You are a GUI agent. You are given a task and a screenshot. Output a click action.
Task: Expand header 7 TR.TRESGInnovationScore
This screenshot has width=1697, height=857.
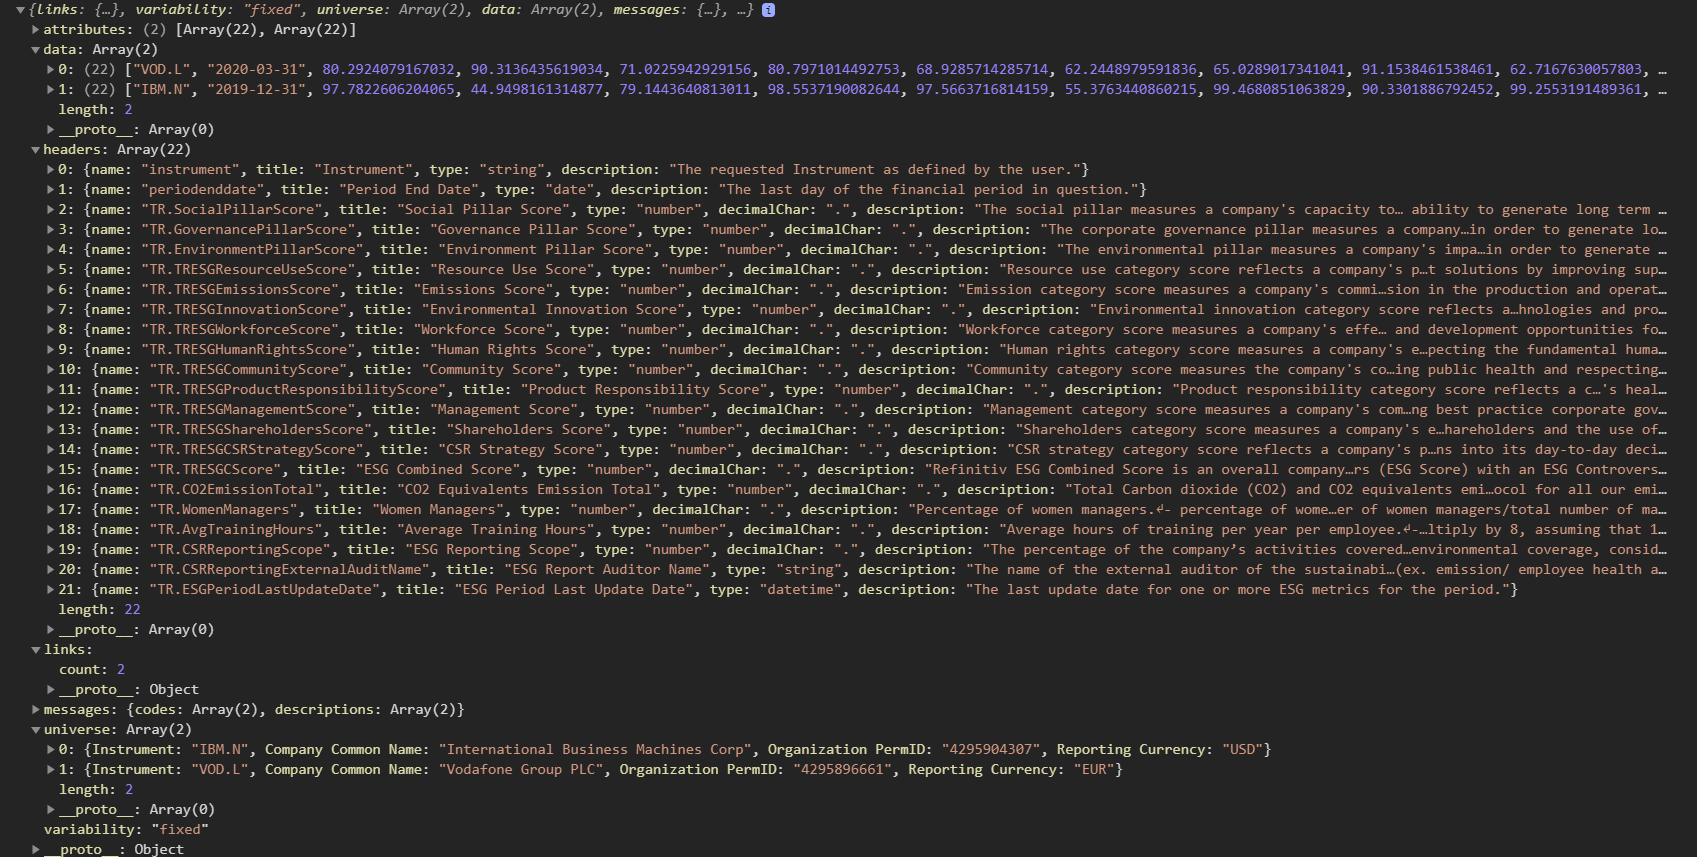pyautogui.click(x=51, y=310)
